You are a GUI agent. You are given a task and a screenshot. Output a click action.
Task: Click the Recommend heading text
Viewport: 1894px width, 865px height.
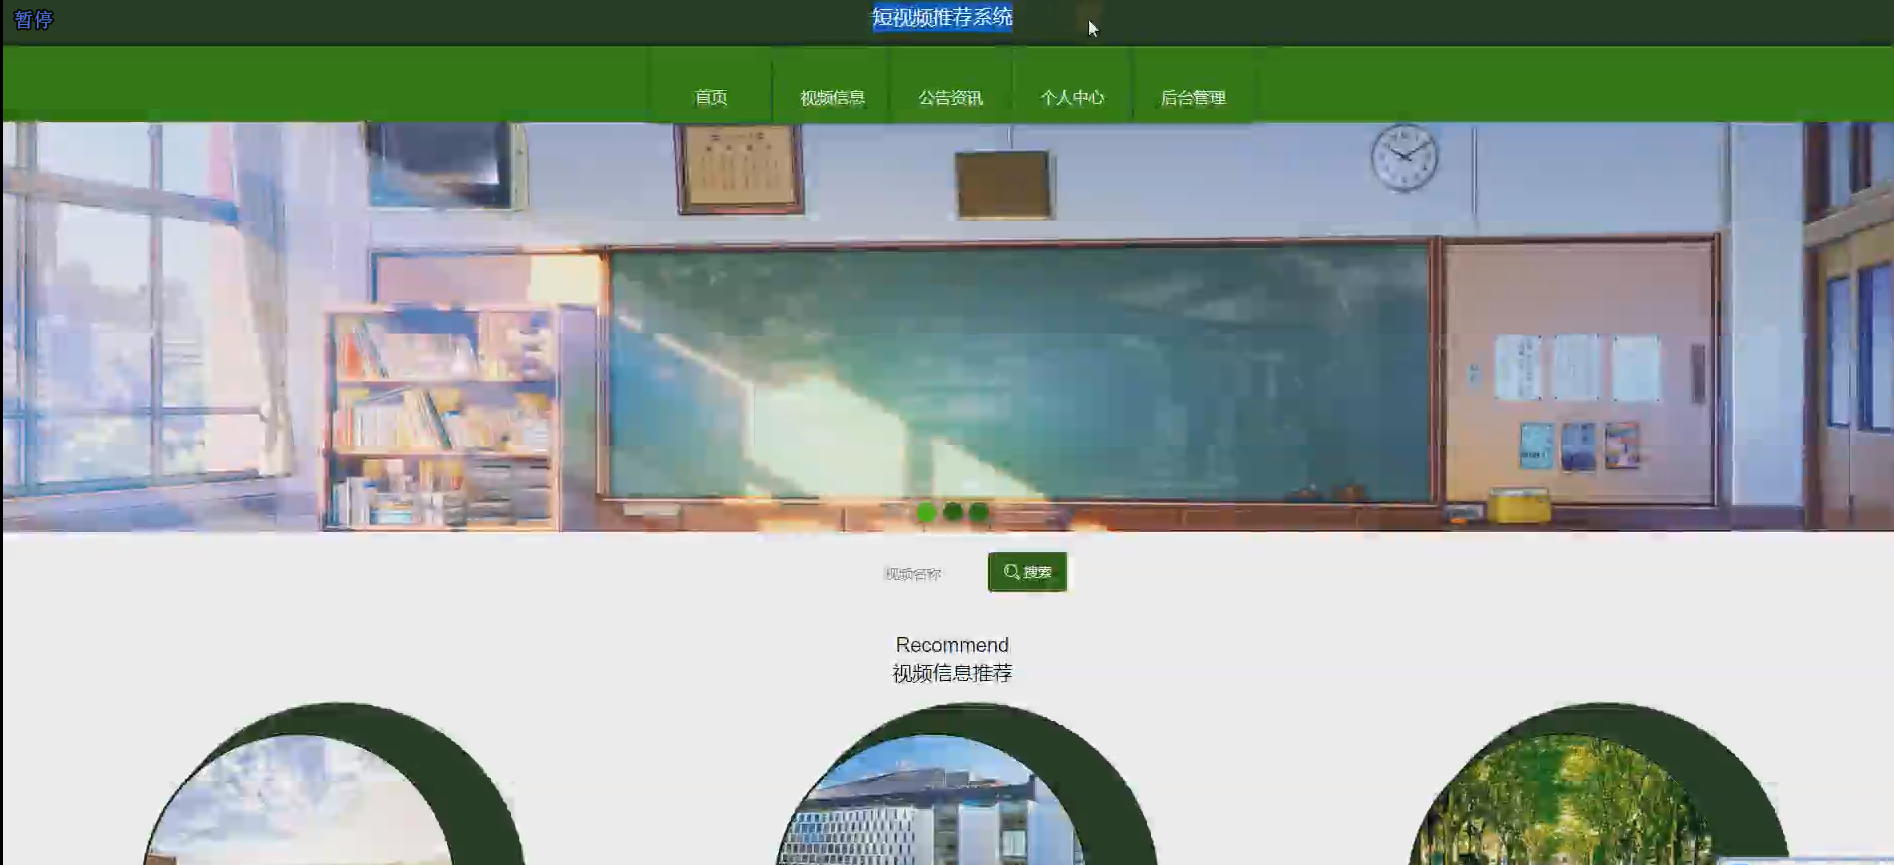point(952,645)
